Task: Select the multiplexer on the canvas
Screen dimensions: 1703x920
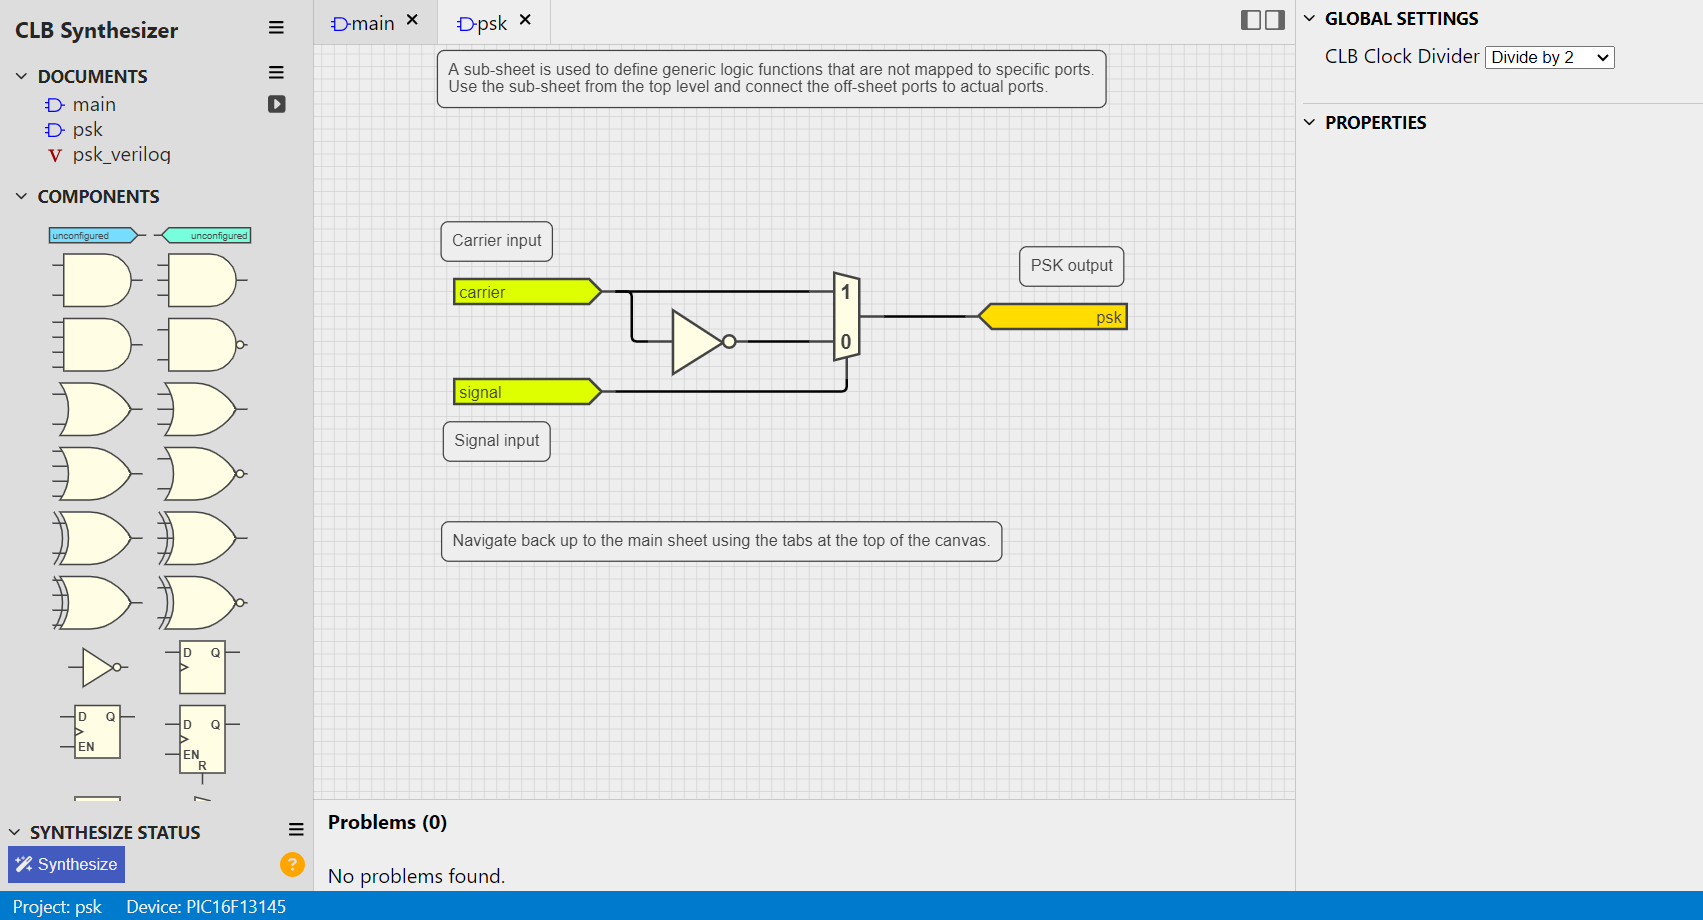Action: pyautogui.click(x=846, y=317)
